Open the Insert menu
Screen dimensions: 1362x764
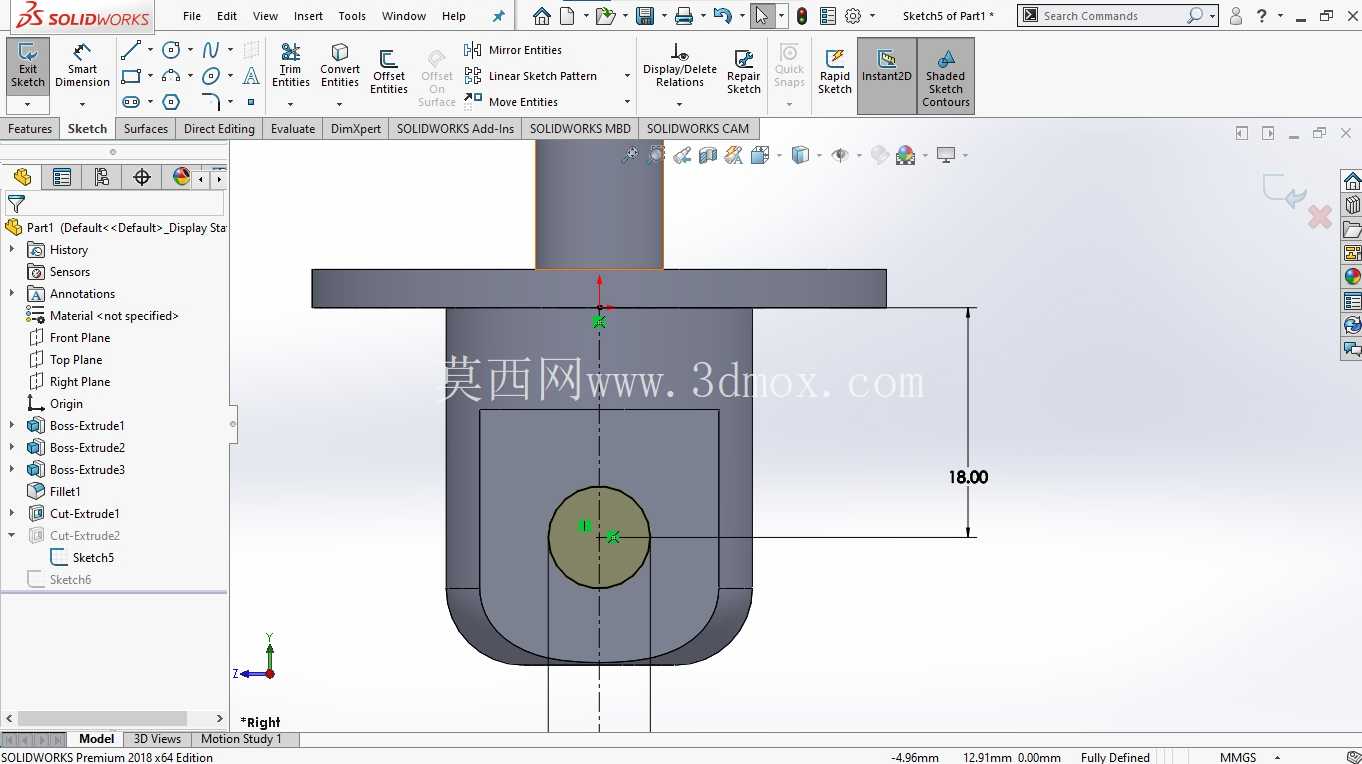pos(308,16)
